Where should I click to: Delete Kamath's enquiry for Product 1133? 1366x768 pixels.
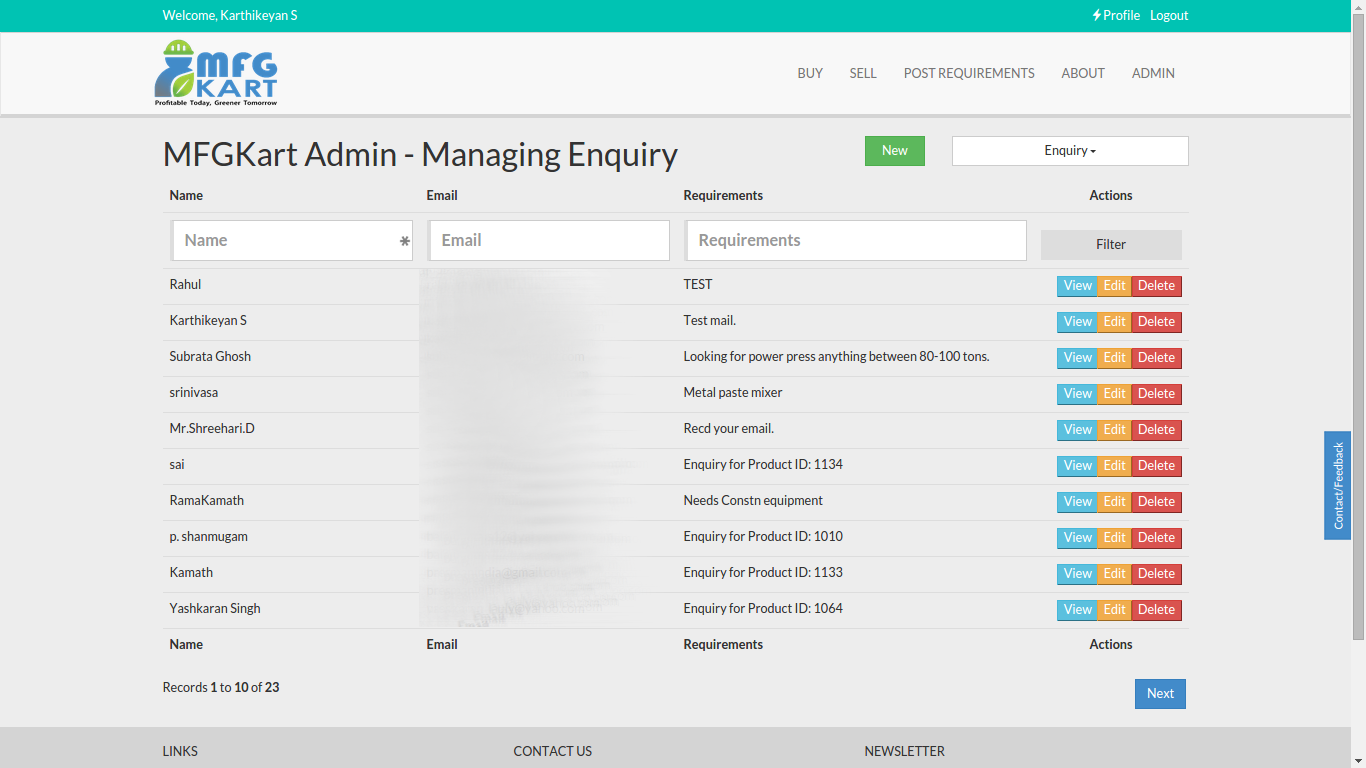[x=1156, y=574]
